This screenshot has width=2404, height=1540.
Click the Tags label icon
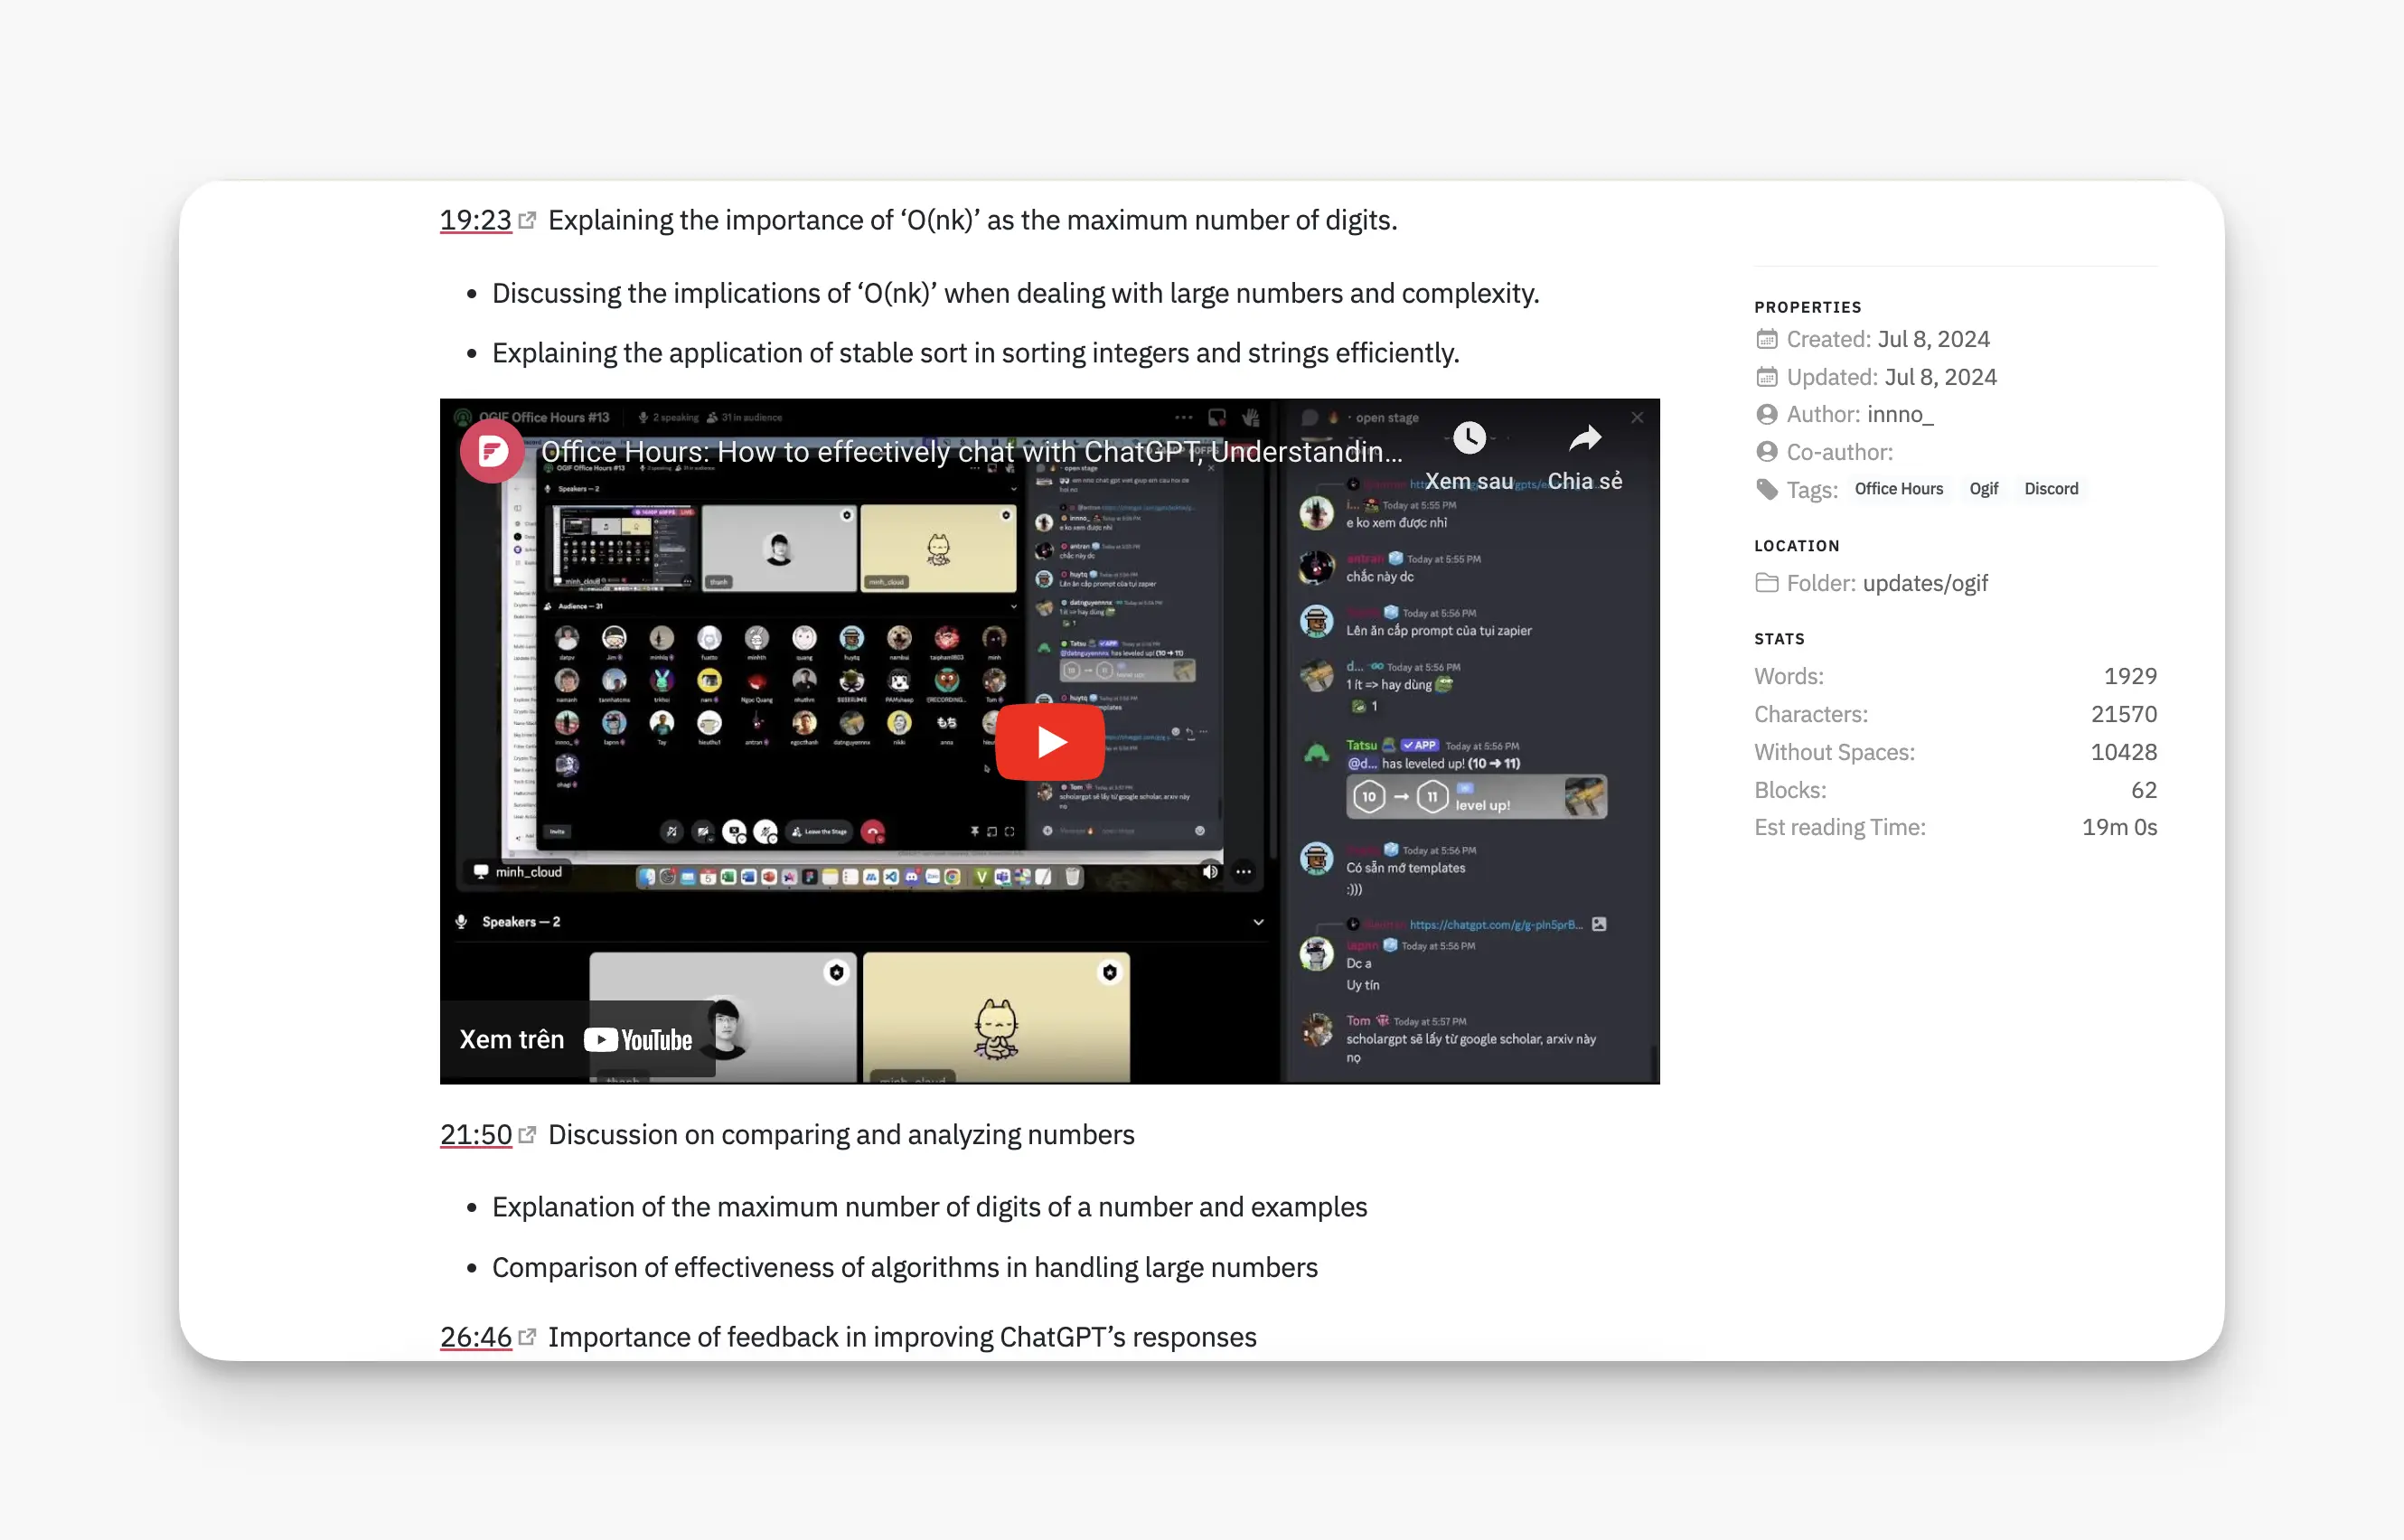click(x=1767, y=489)
